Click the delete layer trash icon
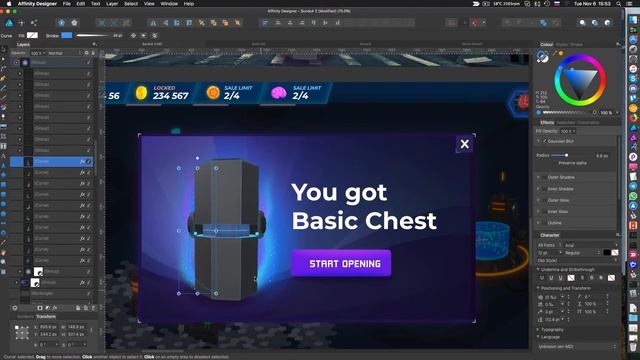This screenshot has height=360, width=640. click(93, 308)
